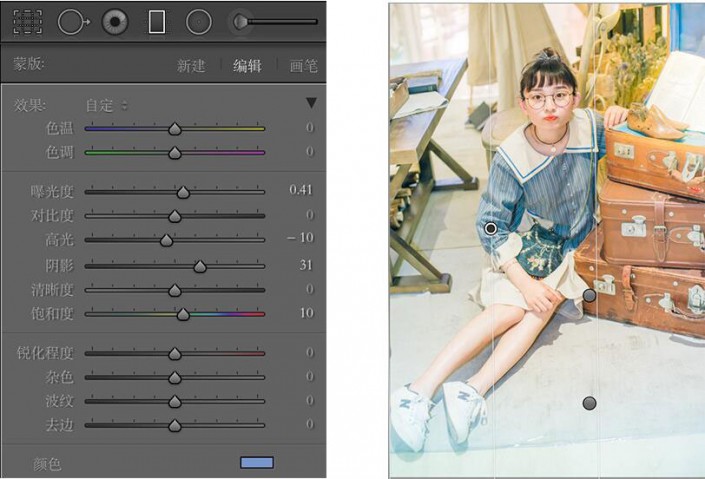
Task: Click the 杂色 slider handle
Action: pyautogui.click(x=175, y=377)
